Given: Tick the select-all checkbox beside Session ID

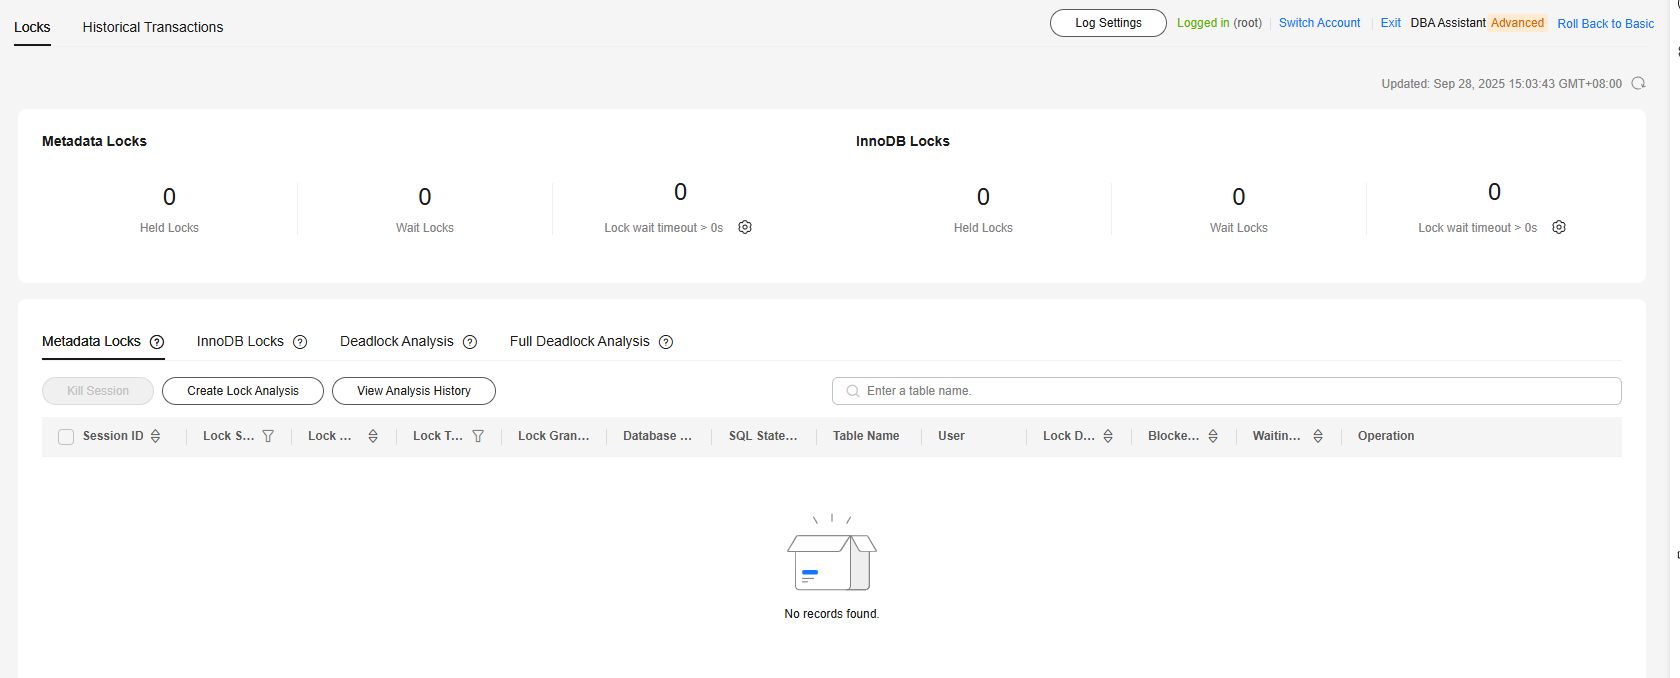Looking at the screenshot, I should 66,437.
